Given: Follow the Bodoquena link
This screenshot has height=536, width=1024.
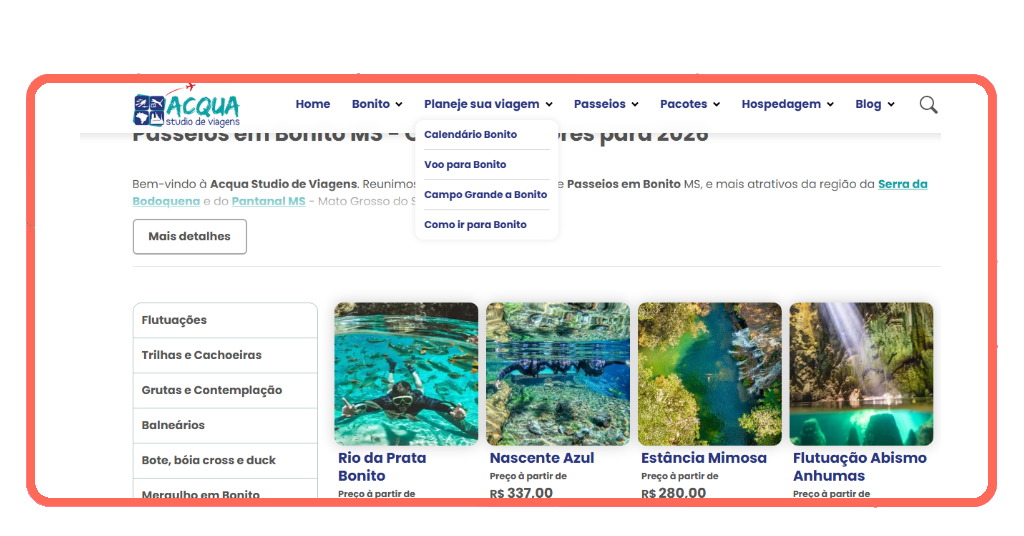Looking at the screenshot, I should [x=166, y=201].
